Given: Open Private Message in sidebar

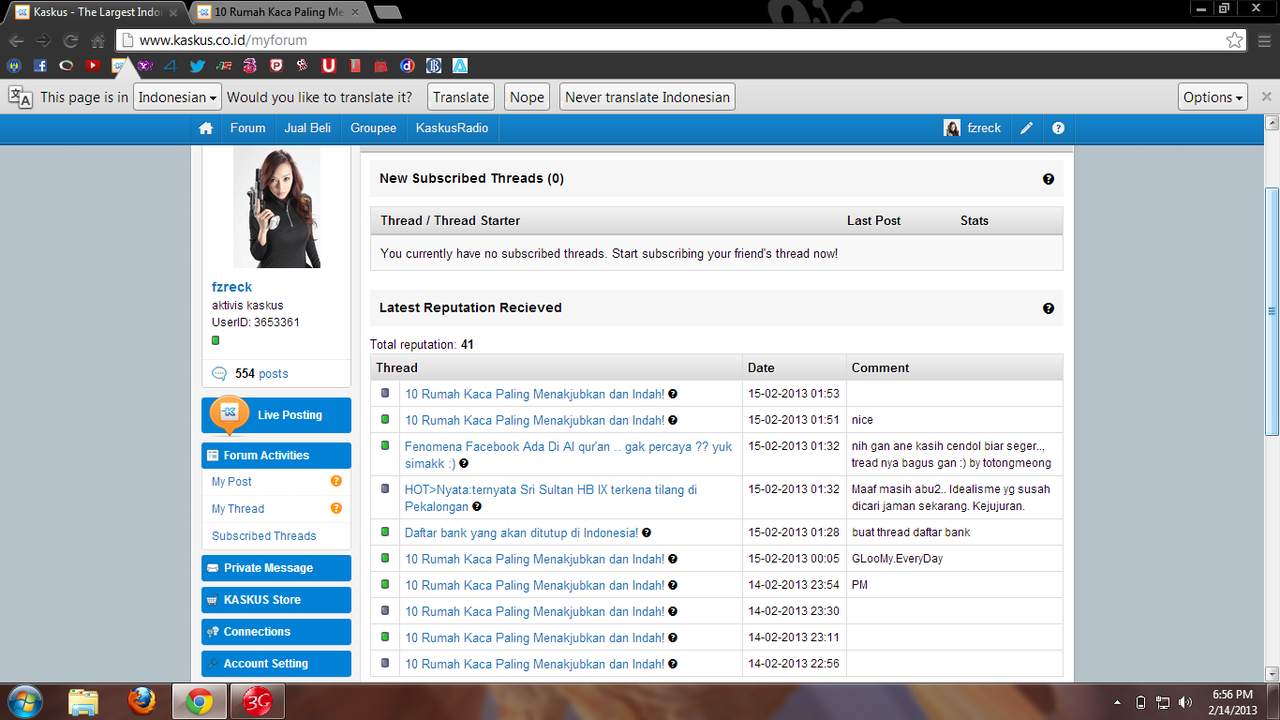Looking at the screenshot, I should pyautogui.click(x=276, y=568).
